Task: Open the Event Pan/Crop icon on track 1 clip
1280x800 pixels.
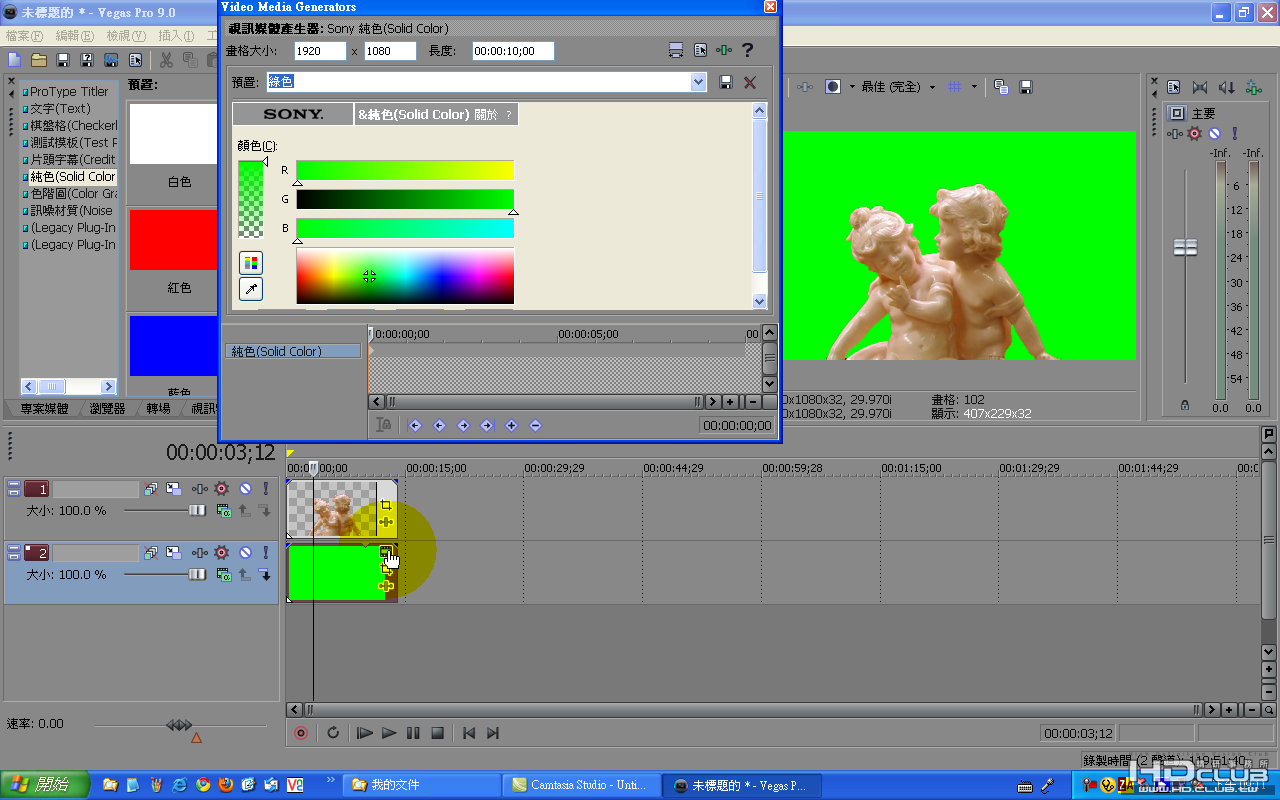Action: point(386,506)
